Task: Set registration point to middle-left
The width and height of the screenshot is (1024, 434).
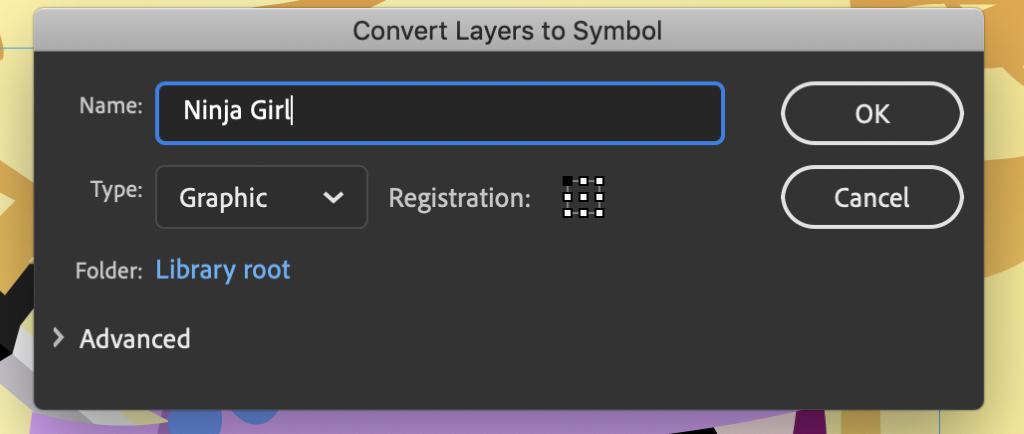Action: 568,197
